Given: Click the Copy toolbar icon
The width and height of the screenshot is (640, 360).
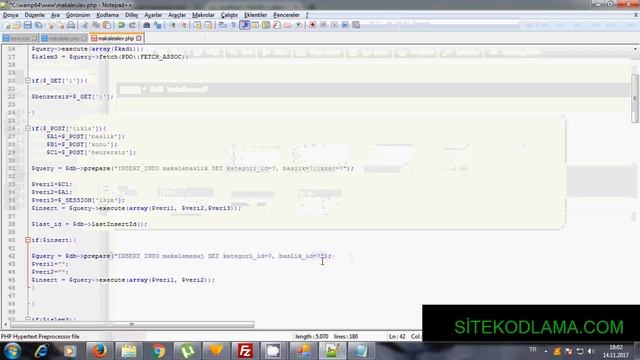Looking at the screenshot, I should tap(96, 25).
